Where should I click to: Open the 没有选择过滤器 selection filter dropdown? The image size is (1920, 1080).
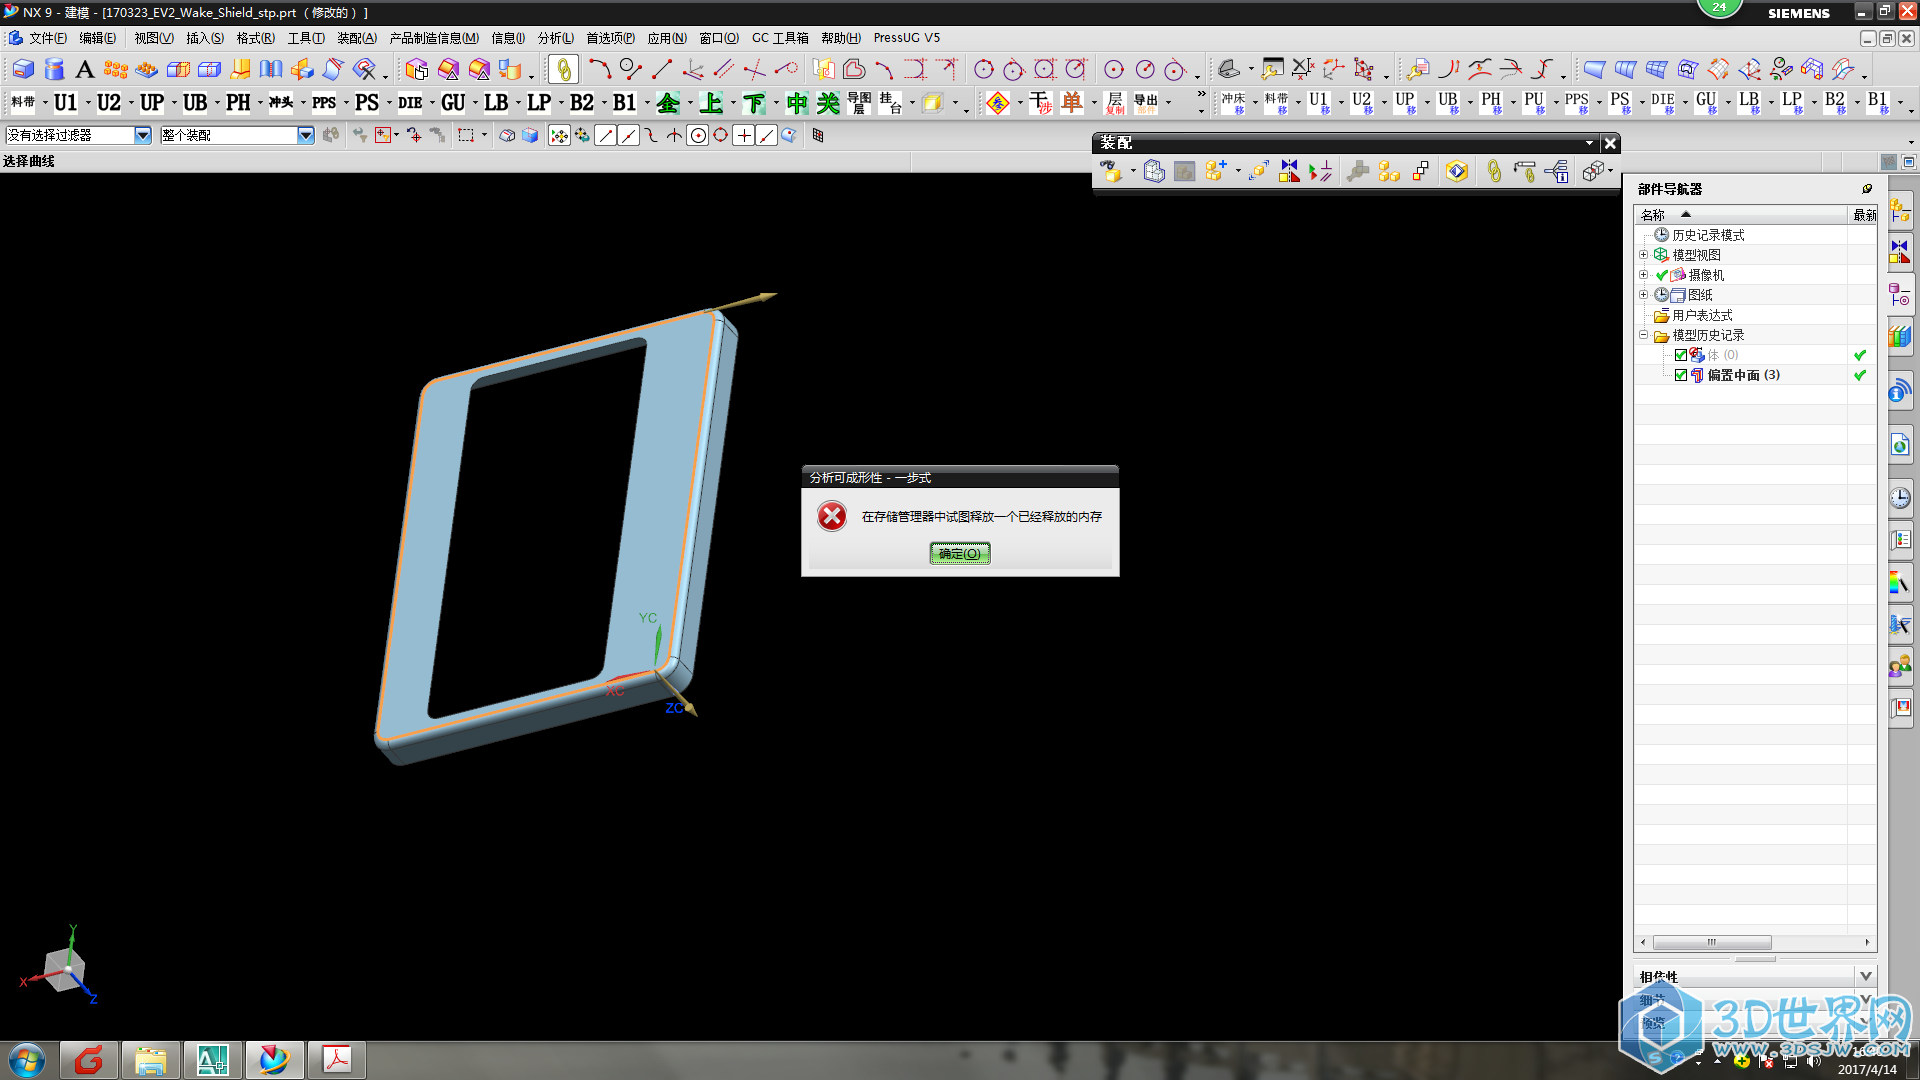[142, 135]
